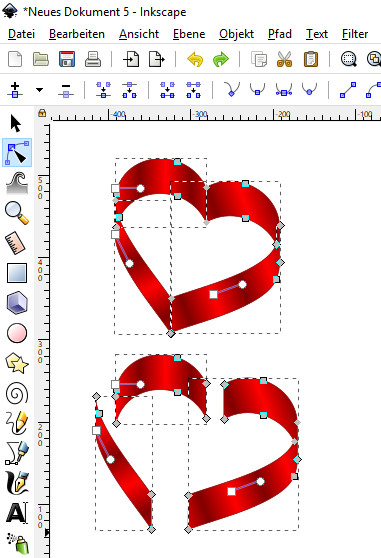Select the arrow Selector tool

point(16,123)
